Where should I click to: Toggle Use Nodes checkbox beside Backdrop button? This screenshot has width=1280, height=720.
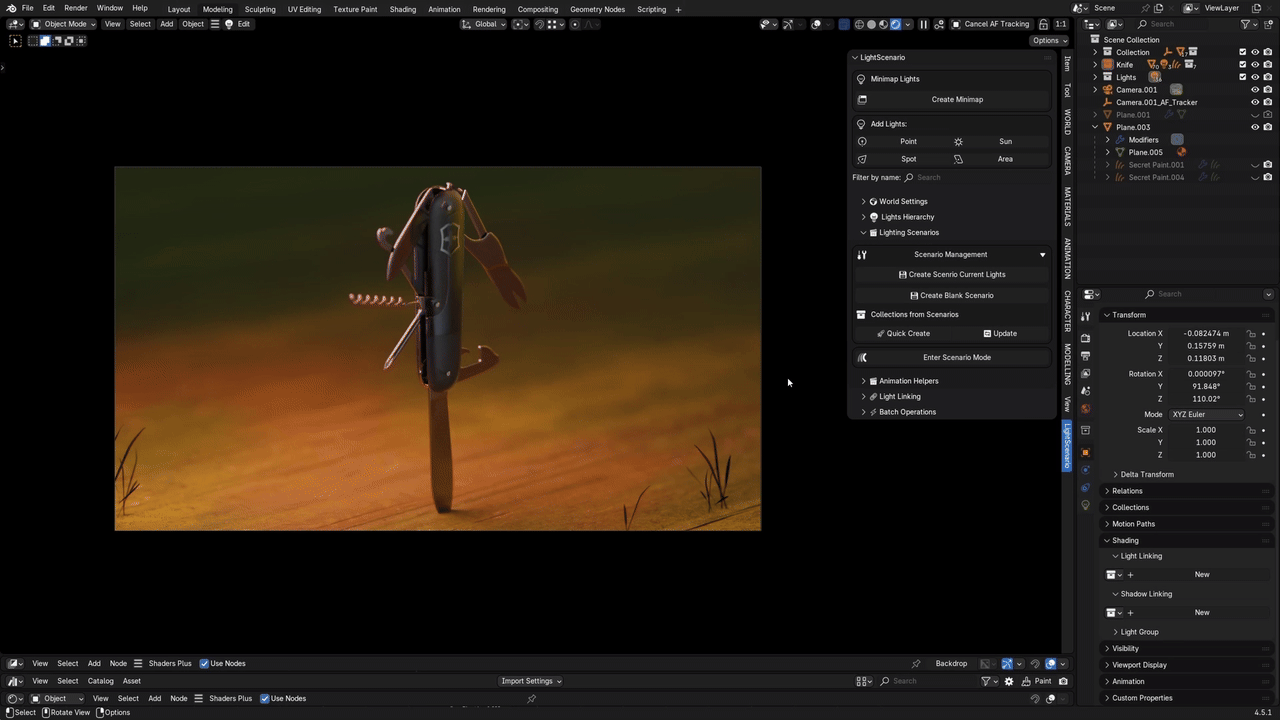(x=205, y=663)
